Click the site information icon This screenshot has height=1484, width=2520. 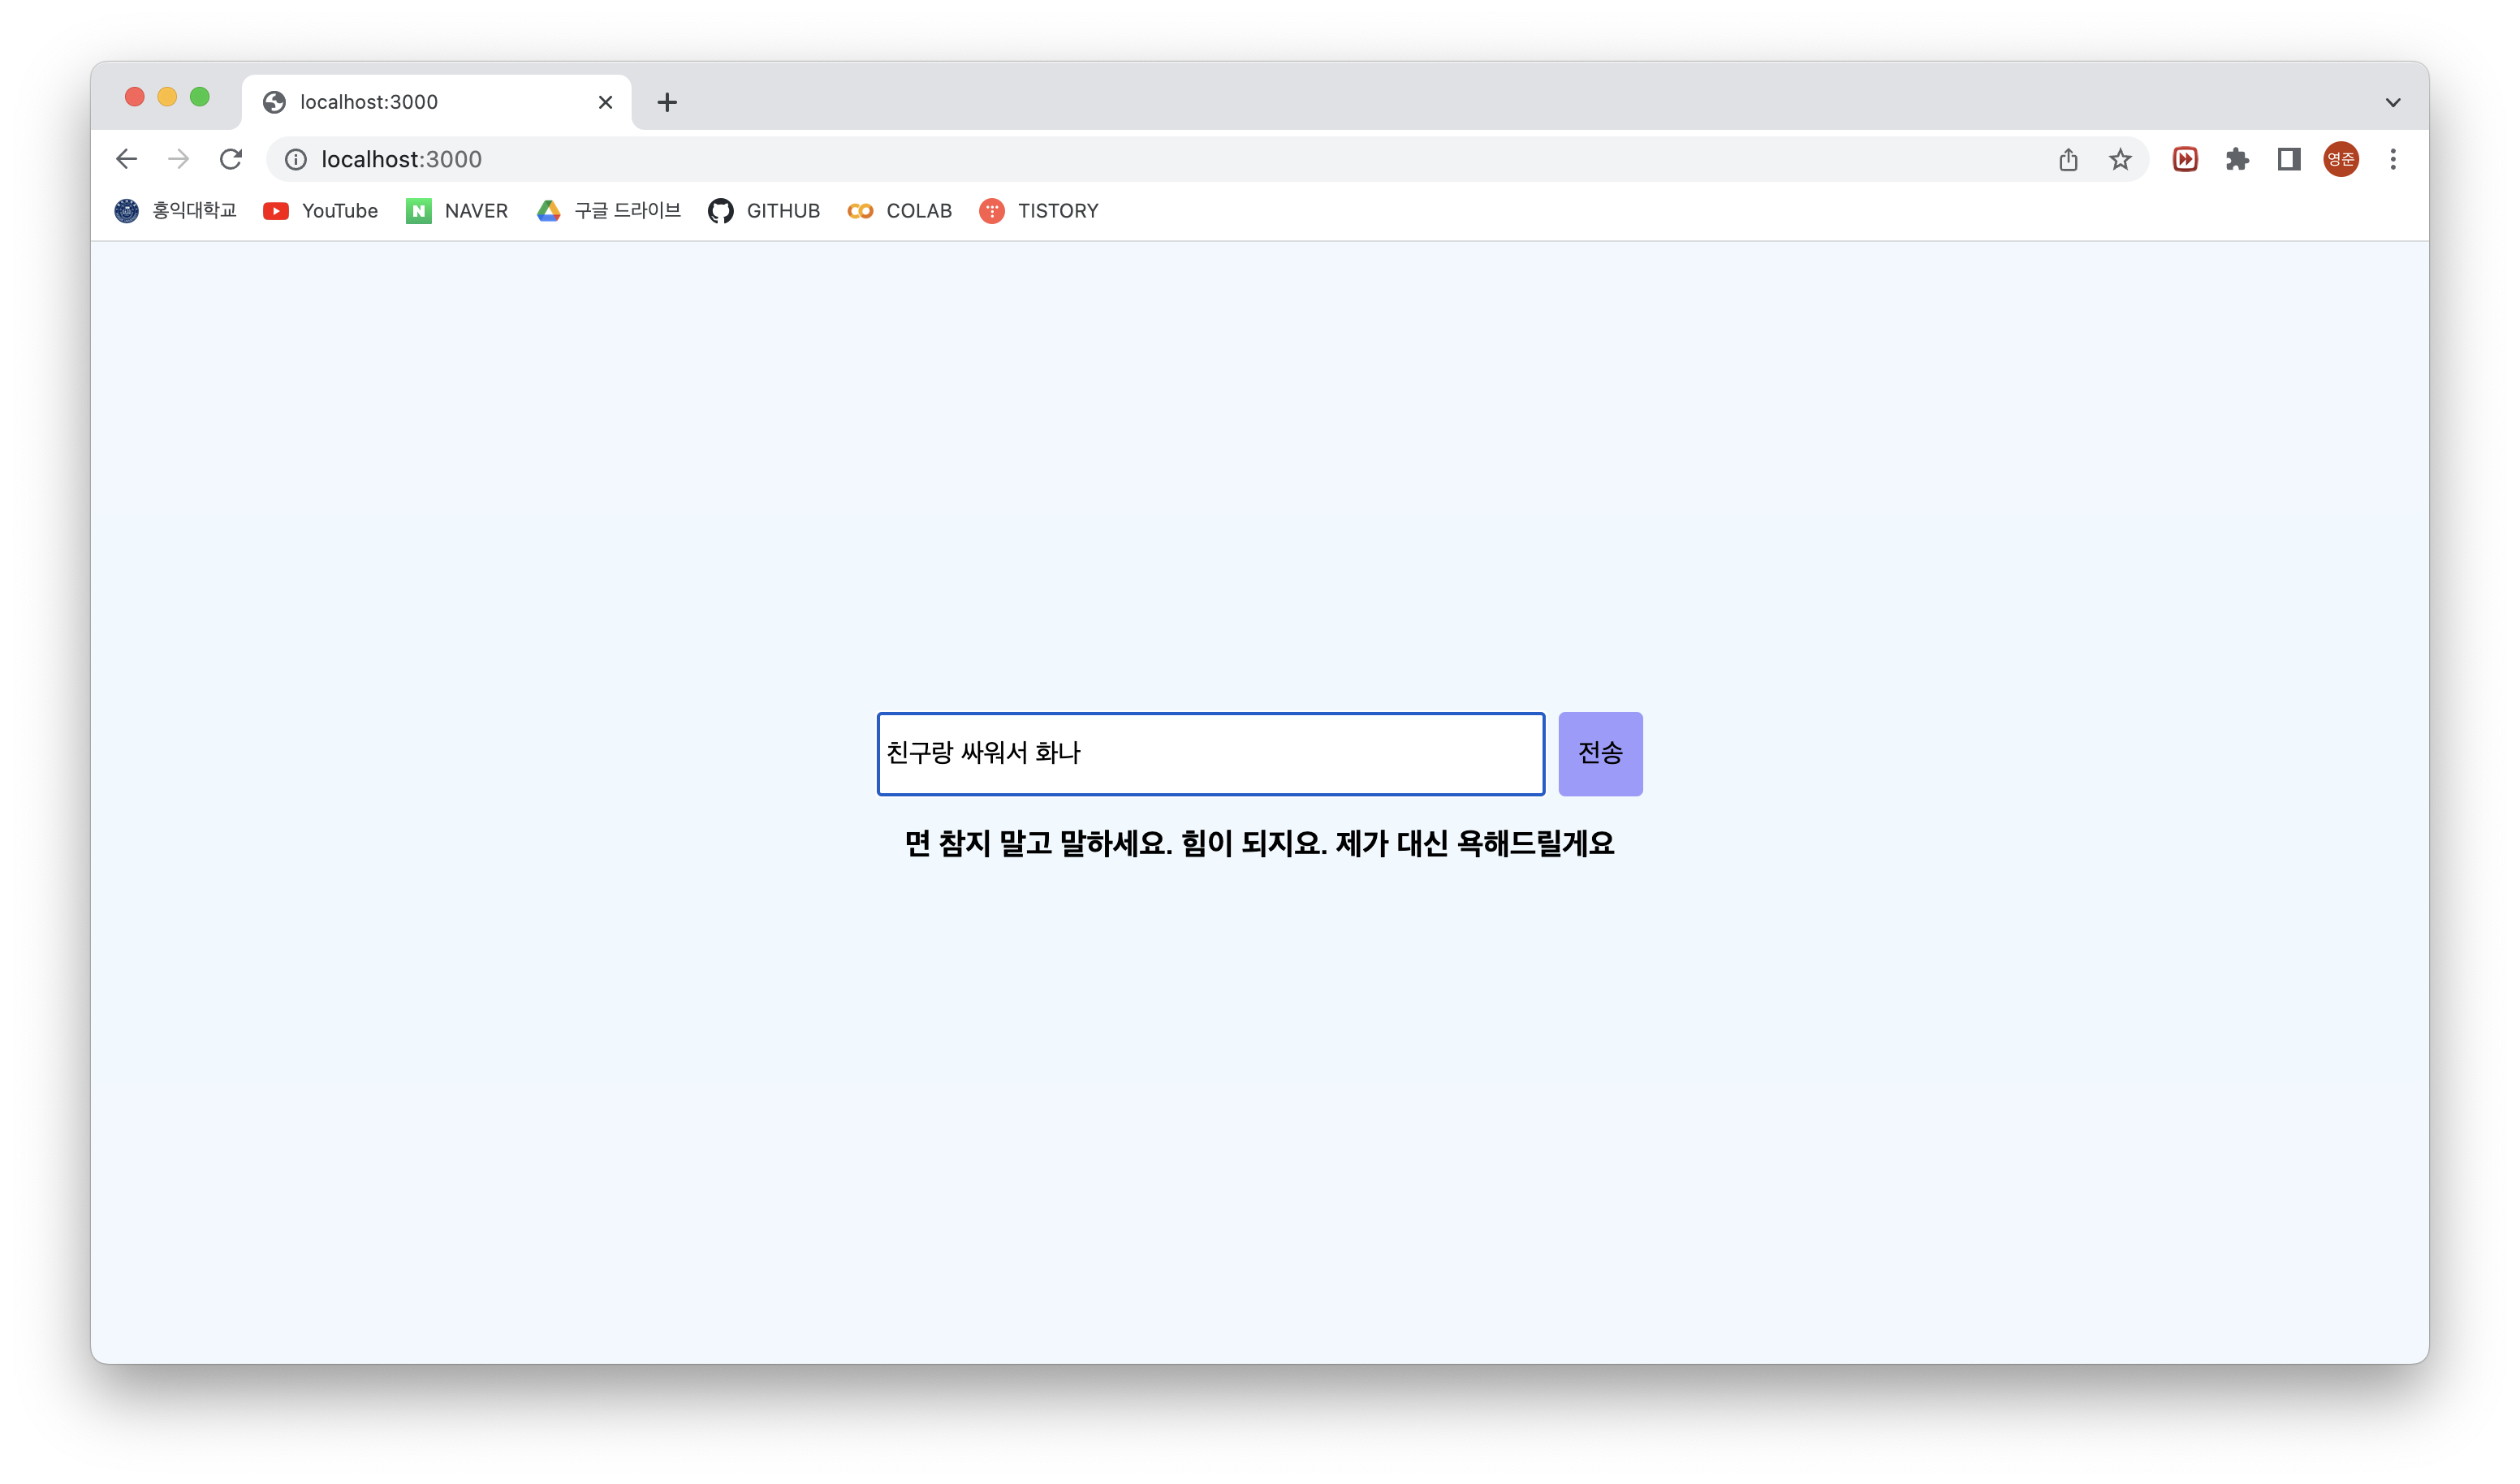(296, 160)
